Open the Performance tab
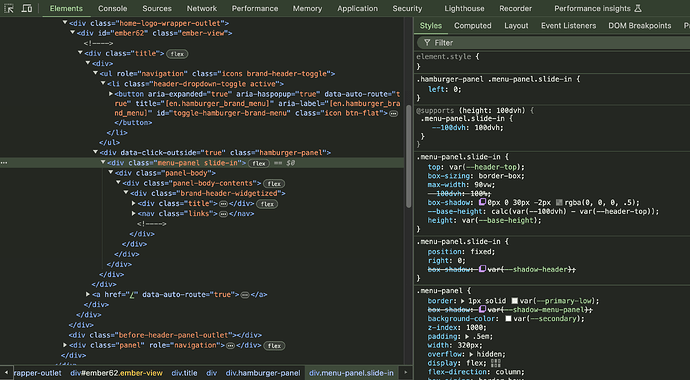 pos(255,8)
